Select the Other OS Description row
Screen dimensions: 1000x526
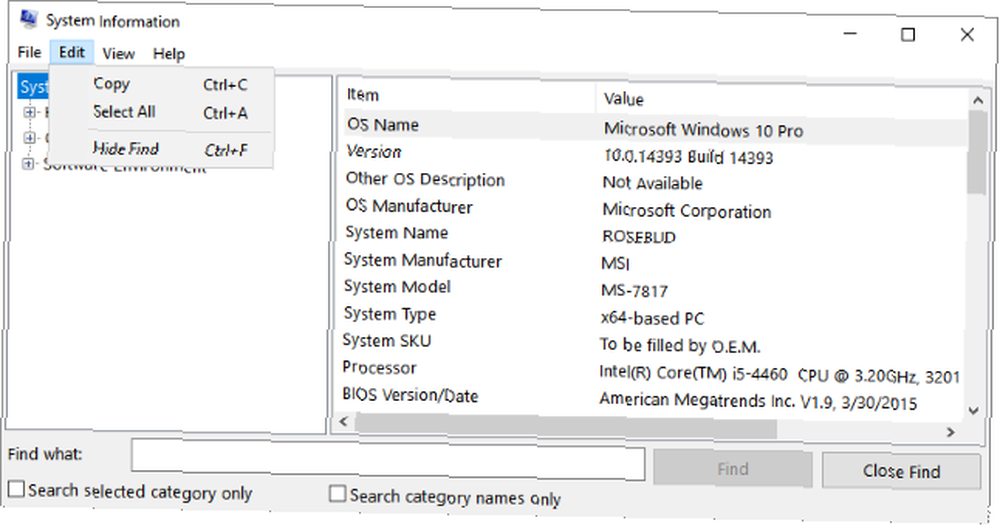click(655, 181)
